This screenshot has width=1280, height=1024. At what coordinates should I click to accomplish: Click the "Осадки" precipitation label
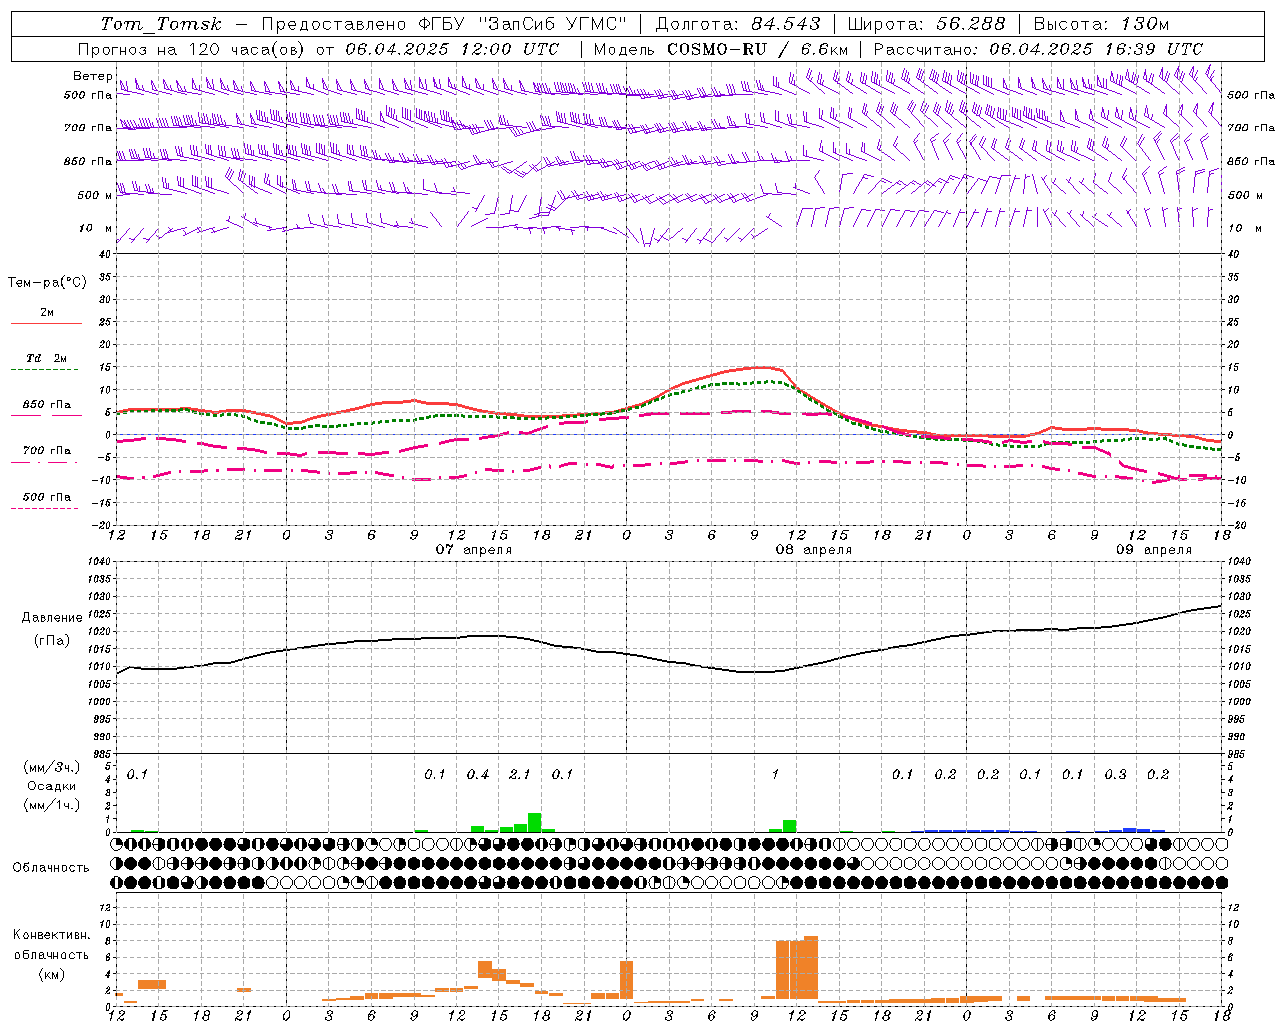click(x=52, y=786)
